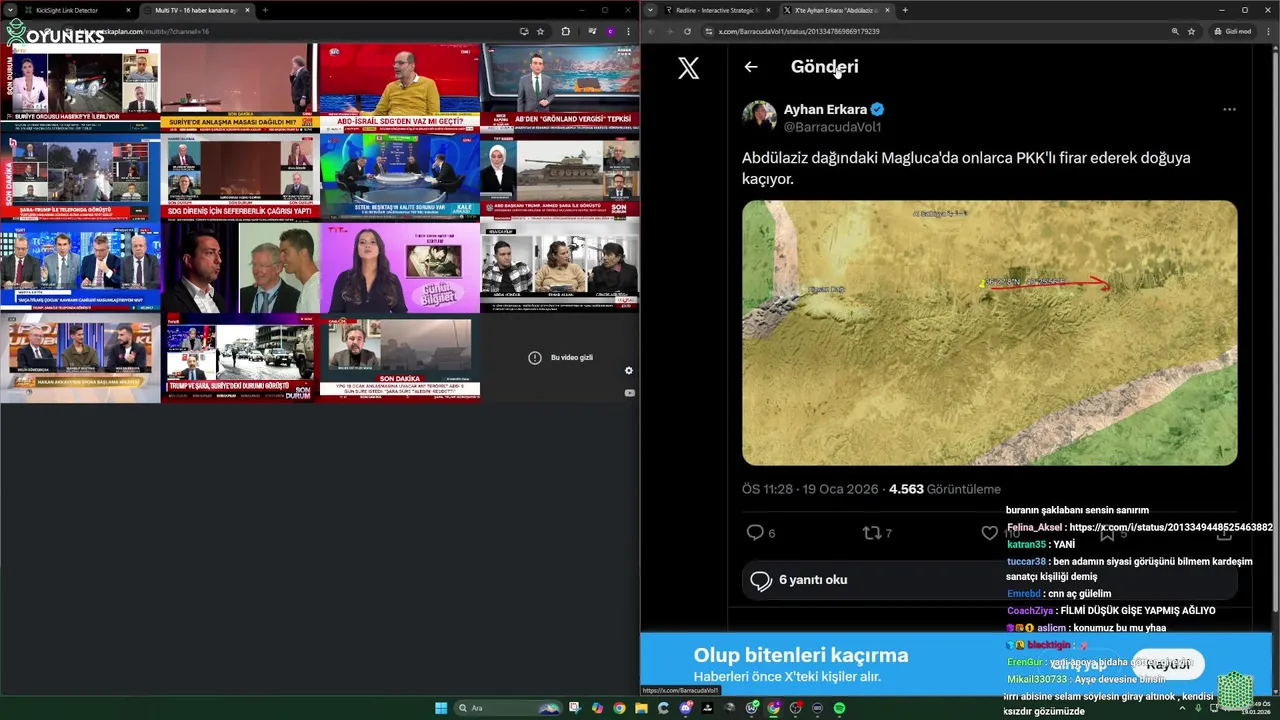1280x720 pixels.
Task: Bookmark the Multi TV page with the star icon
Action: 541,31
